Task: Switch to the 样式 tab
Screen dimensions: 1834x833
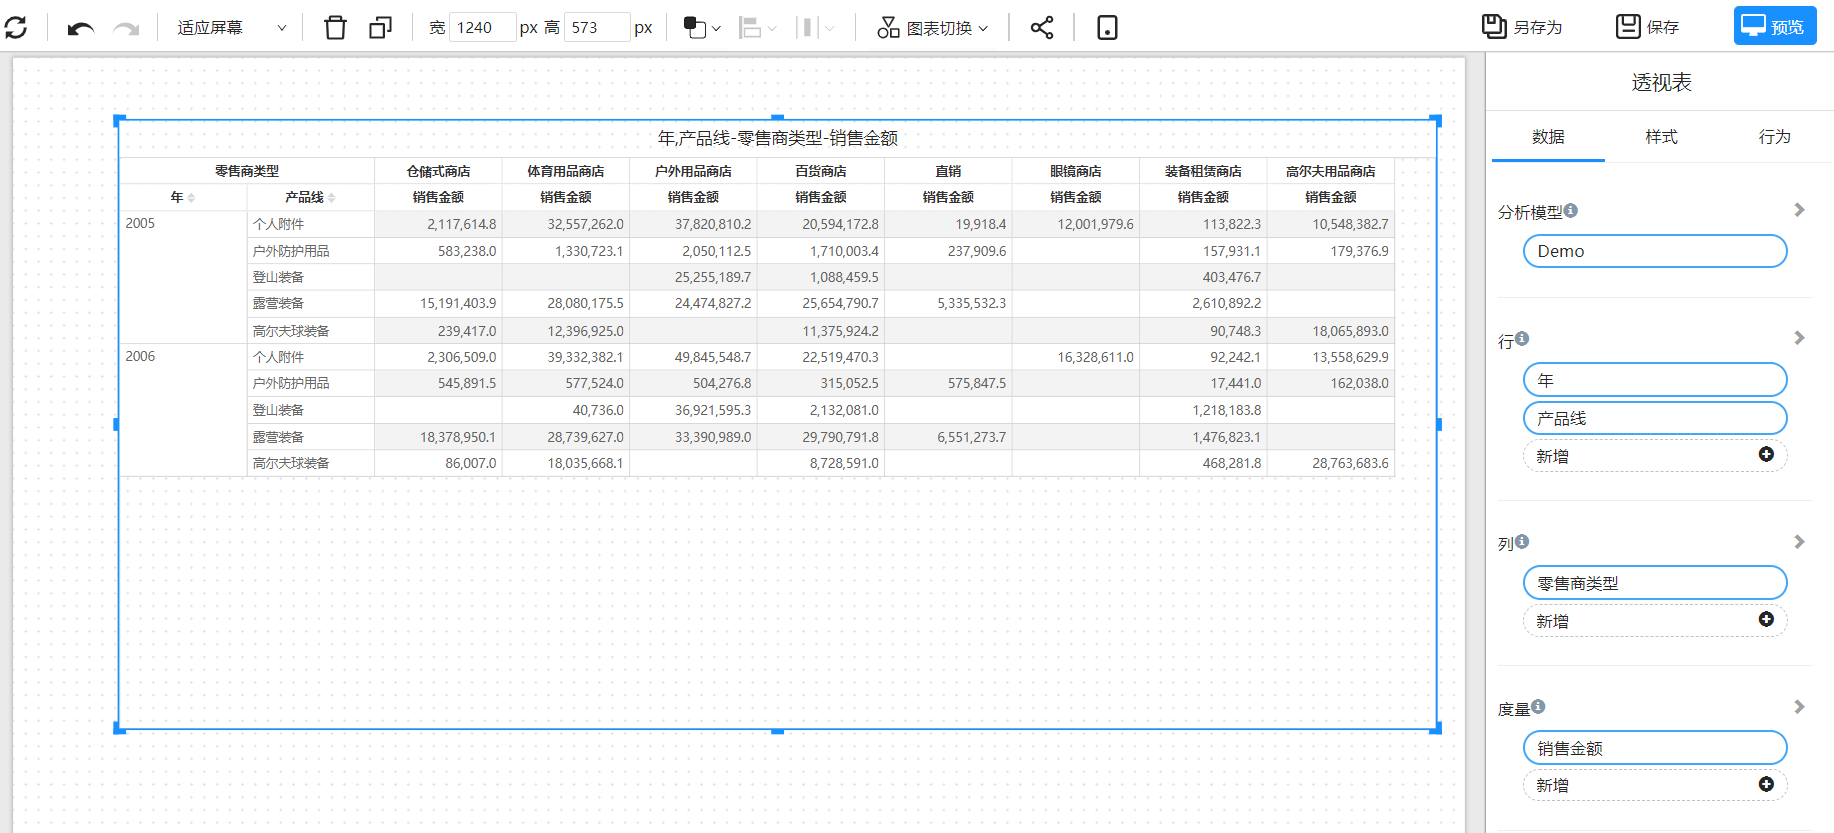Action: point(1661,137)
